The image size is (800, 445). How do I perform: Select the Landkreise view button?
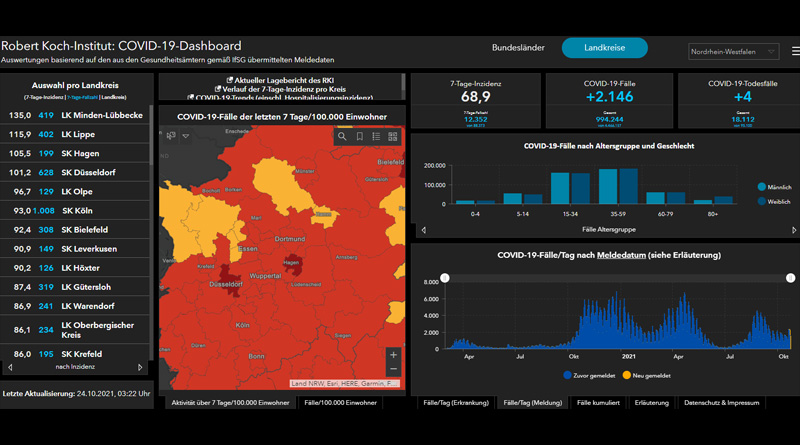[x=605, y=47]
